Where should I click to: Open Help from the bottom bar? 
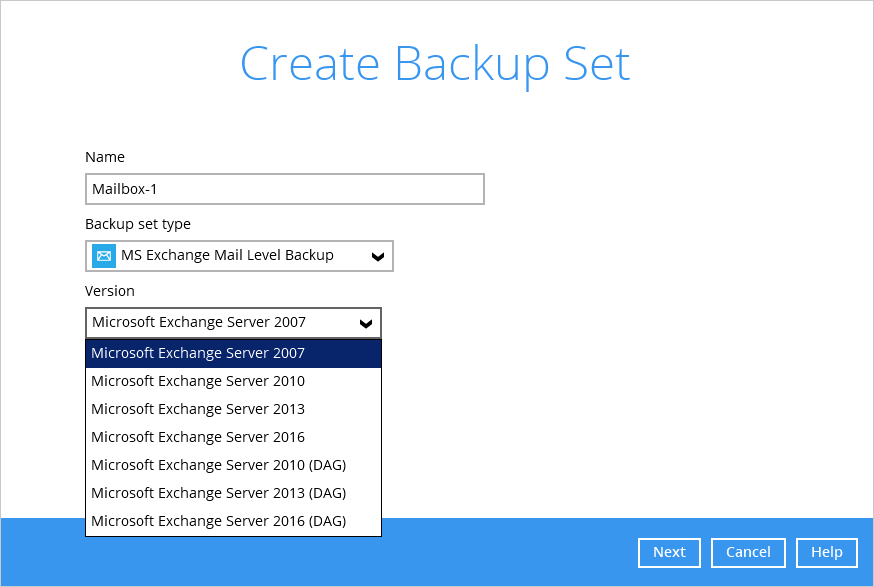tap(827, 552)
